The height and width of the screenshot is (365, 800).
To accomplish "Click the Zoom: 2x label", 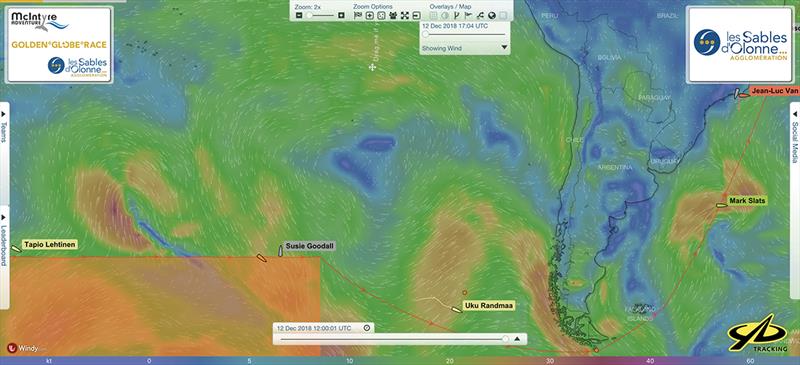I will pyautogui.click(x=308, y=7).
